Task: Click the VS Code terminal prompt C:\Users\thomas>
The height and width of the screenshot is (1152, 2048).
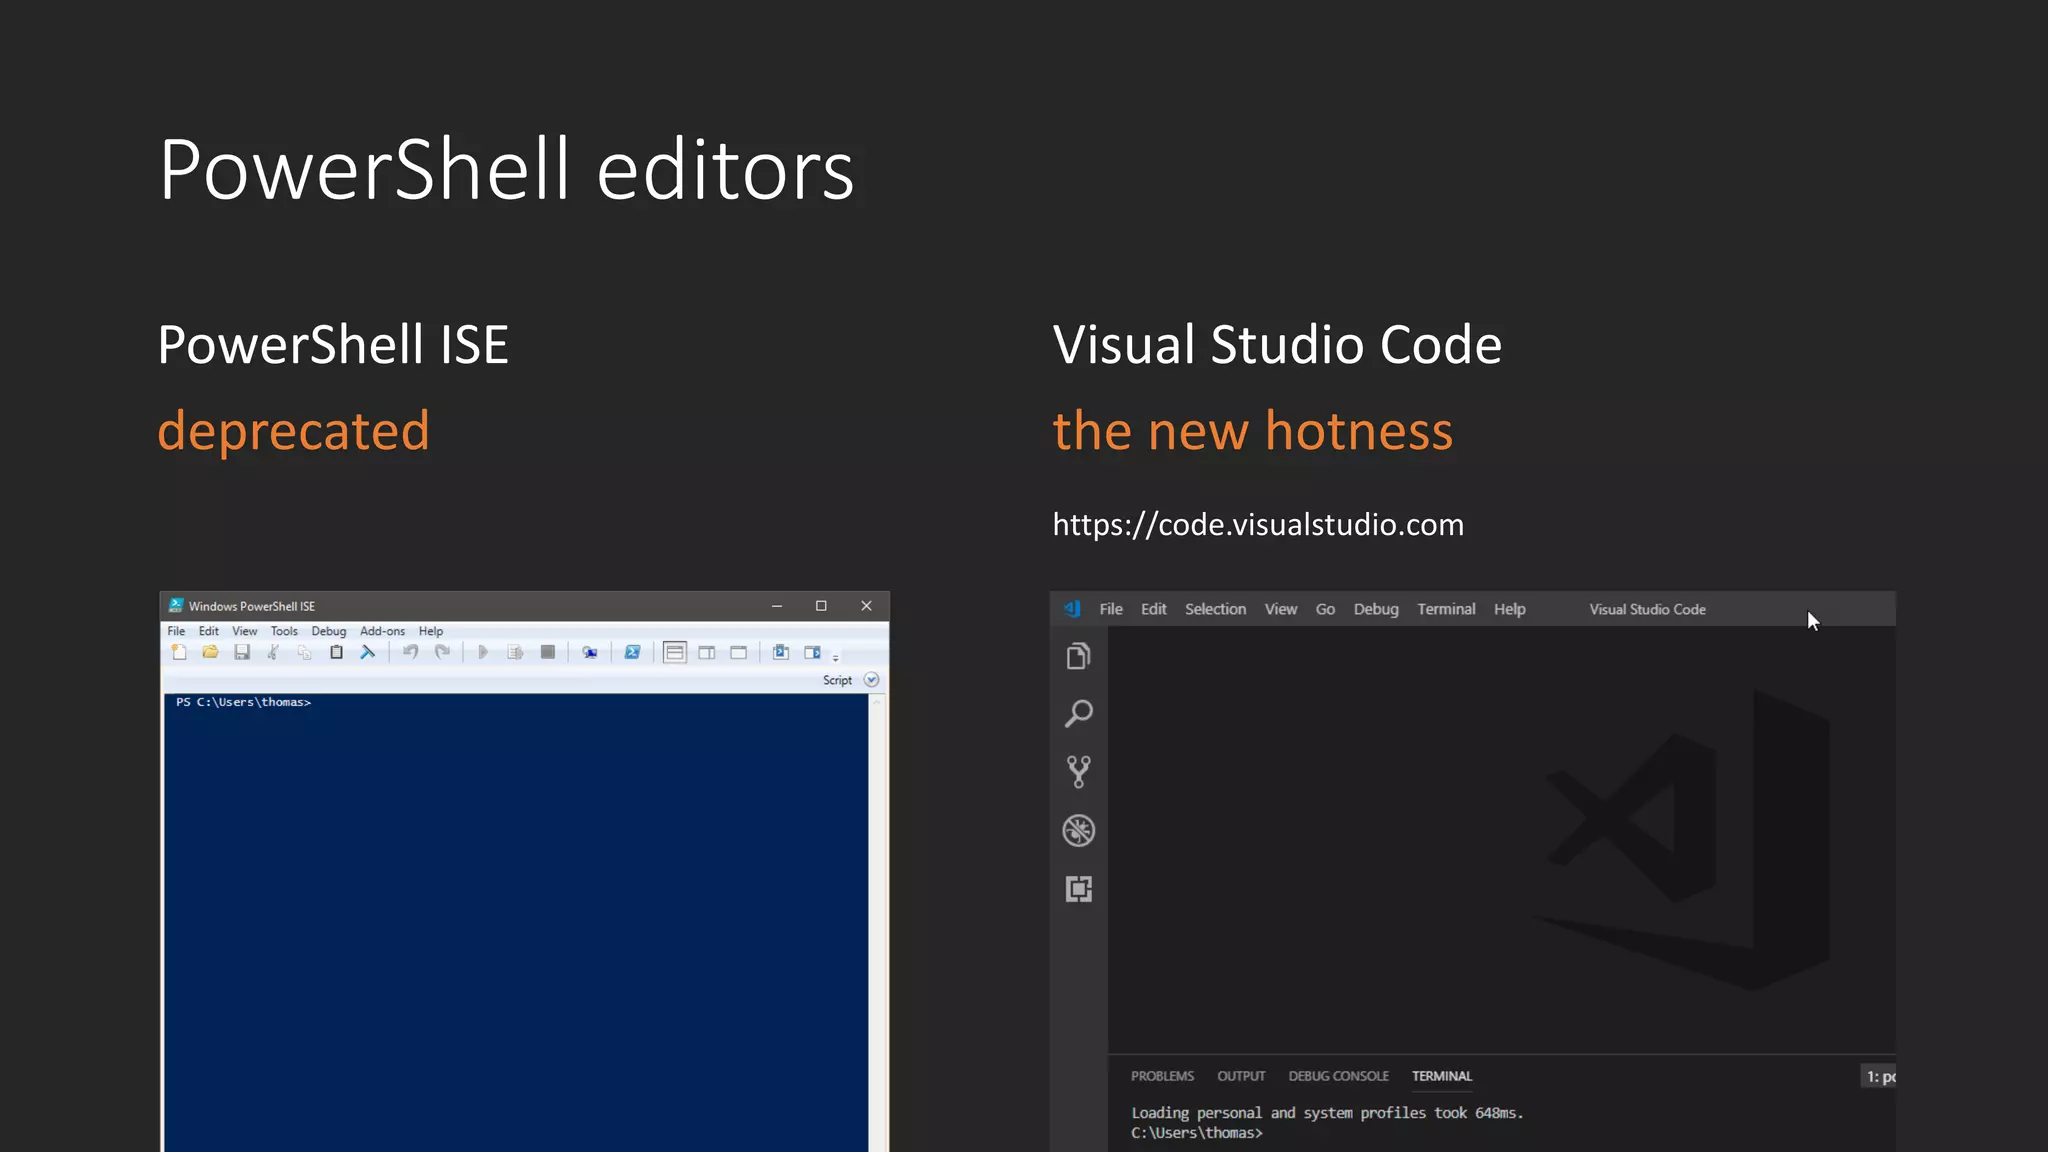Action: click(1197, 1133)
